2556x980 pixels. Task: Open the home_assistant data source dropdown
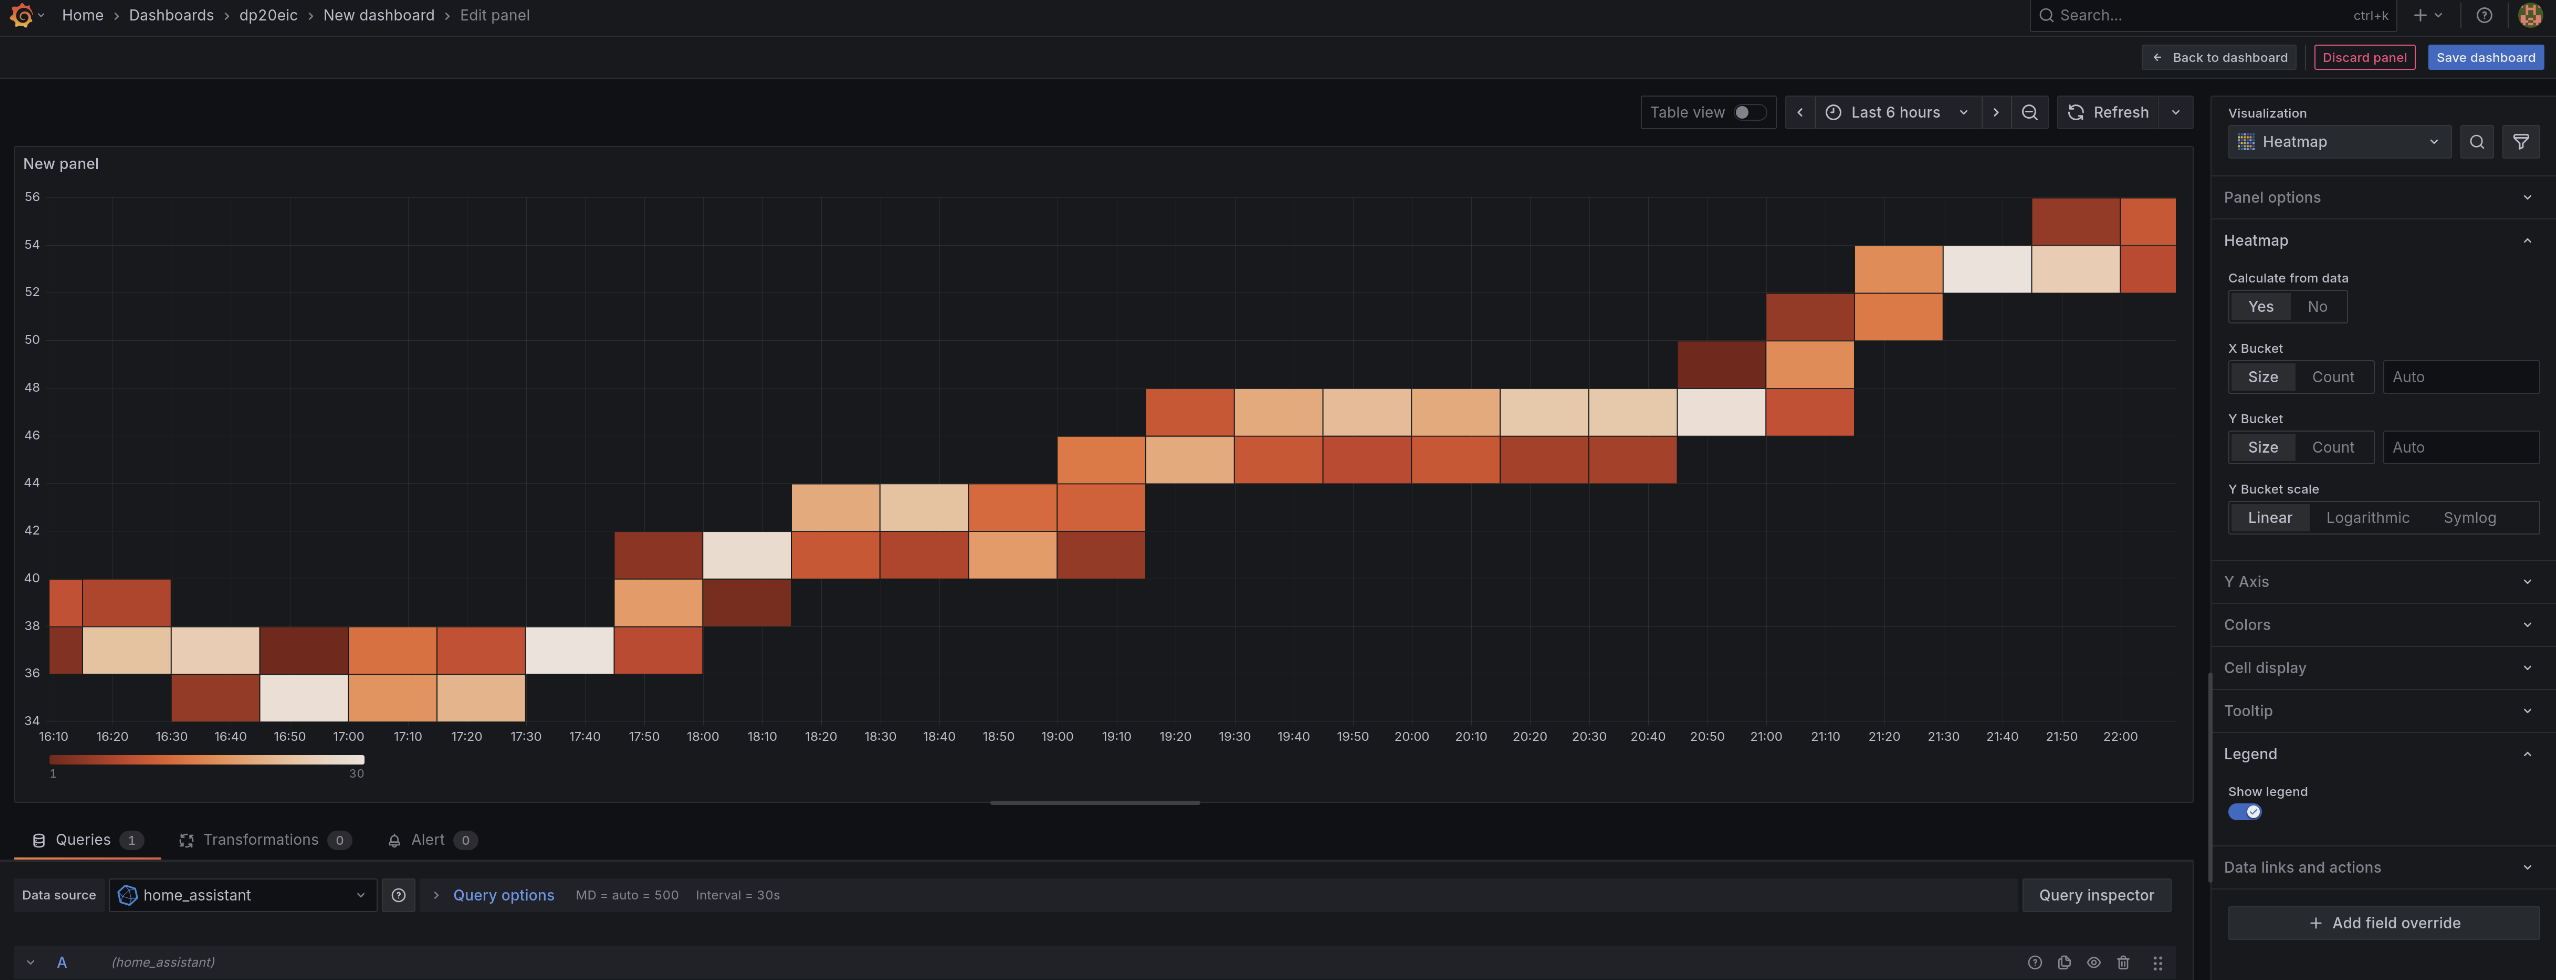coord(243,895)
